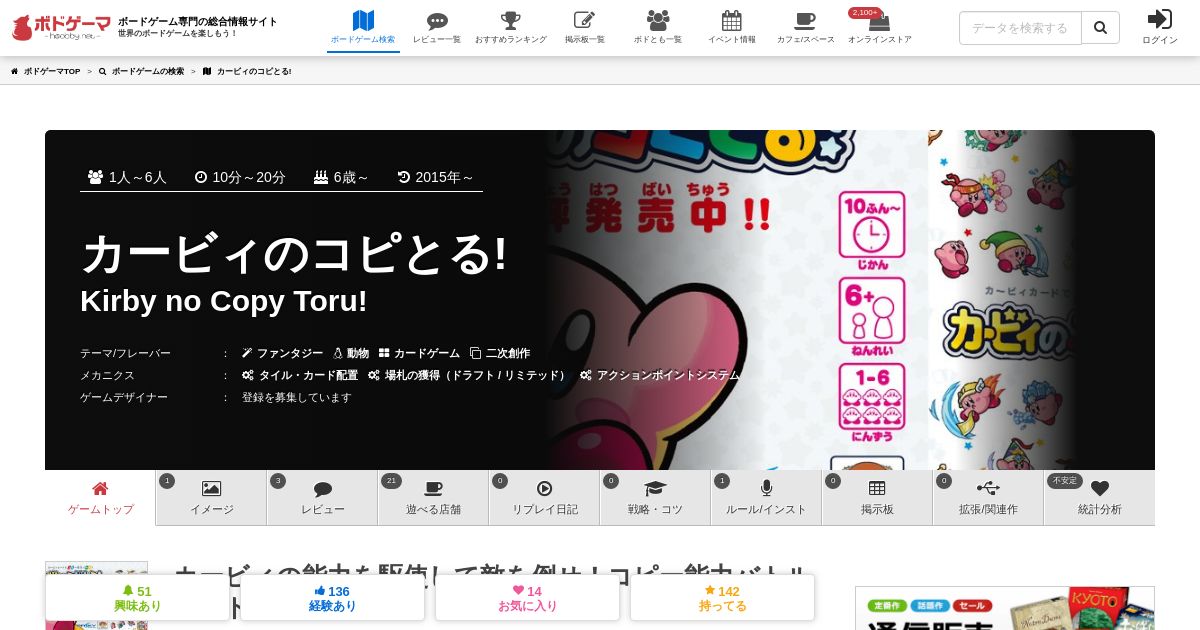
Task: Click the Kirby no Copy Toru! subtitle
Action: pyautogui.click(x=224, y=301)
